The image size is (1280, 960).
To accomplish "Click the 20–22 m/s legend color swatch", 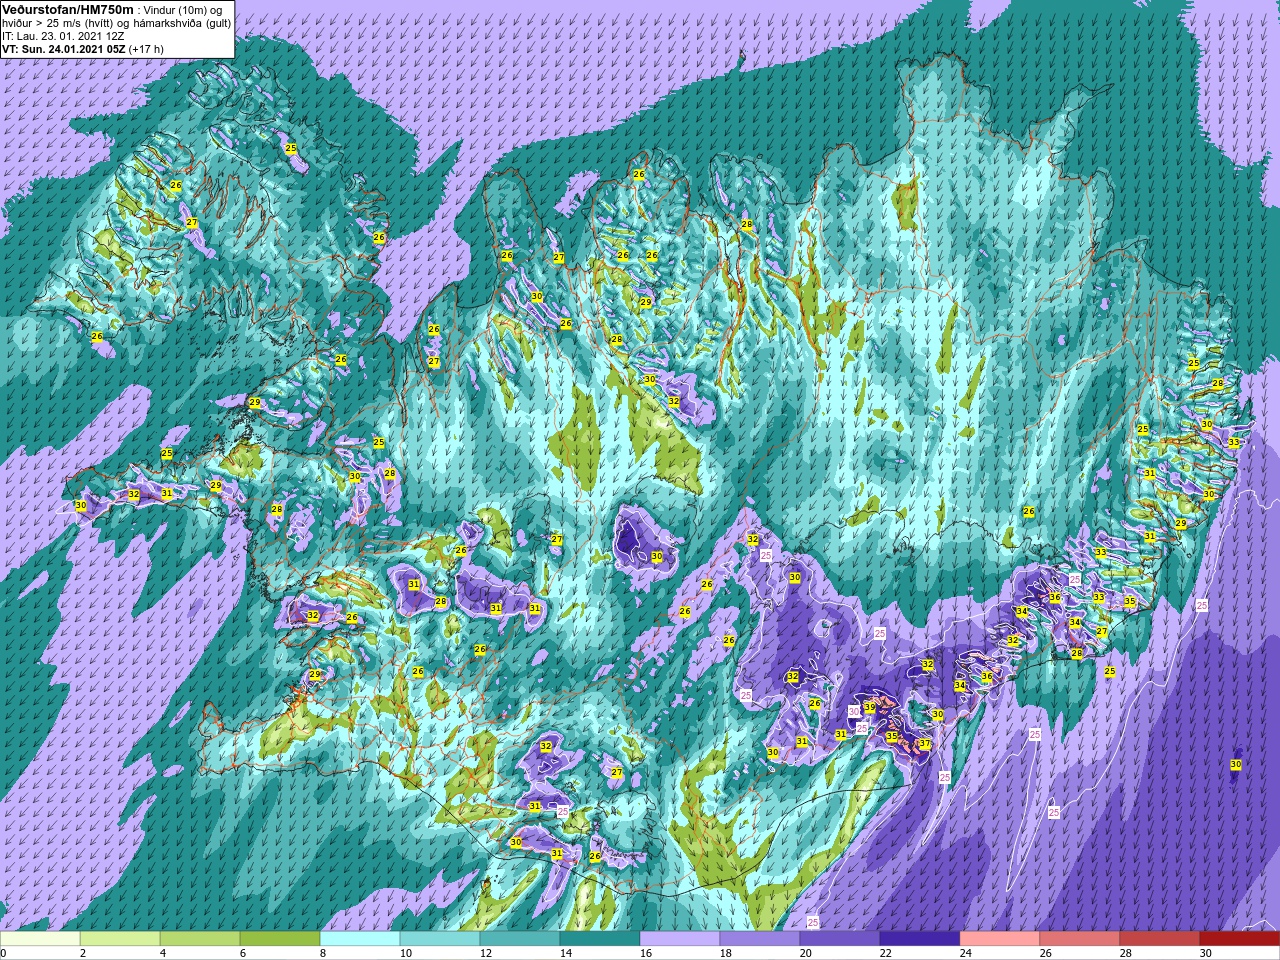I will click(840, 939).
